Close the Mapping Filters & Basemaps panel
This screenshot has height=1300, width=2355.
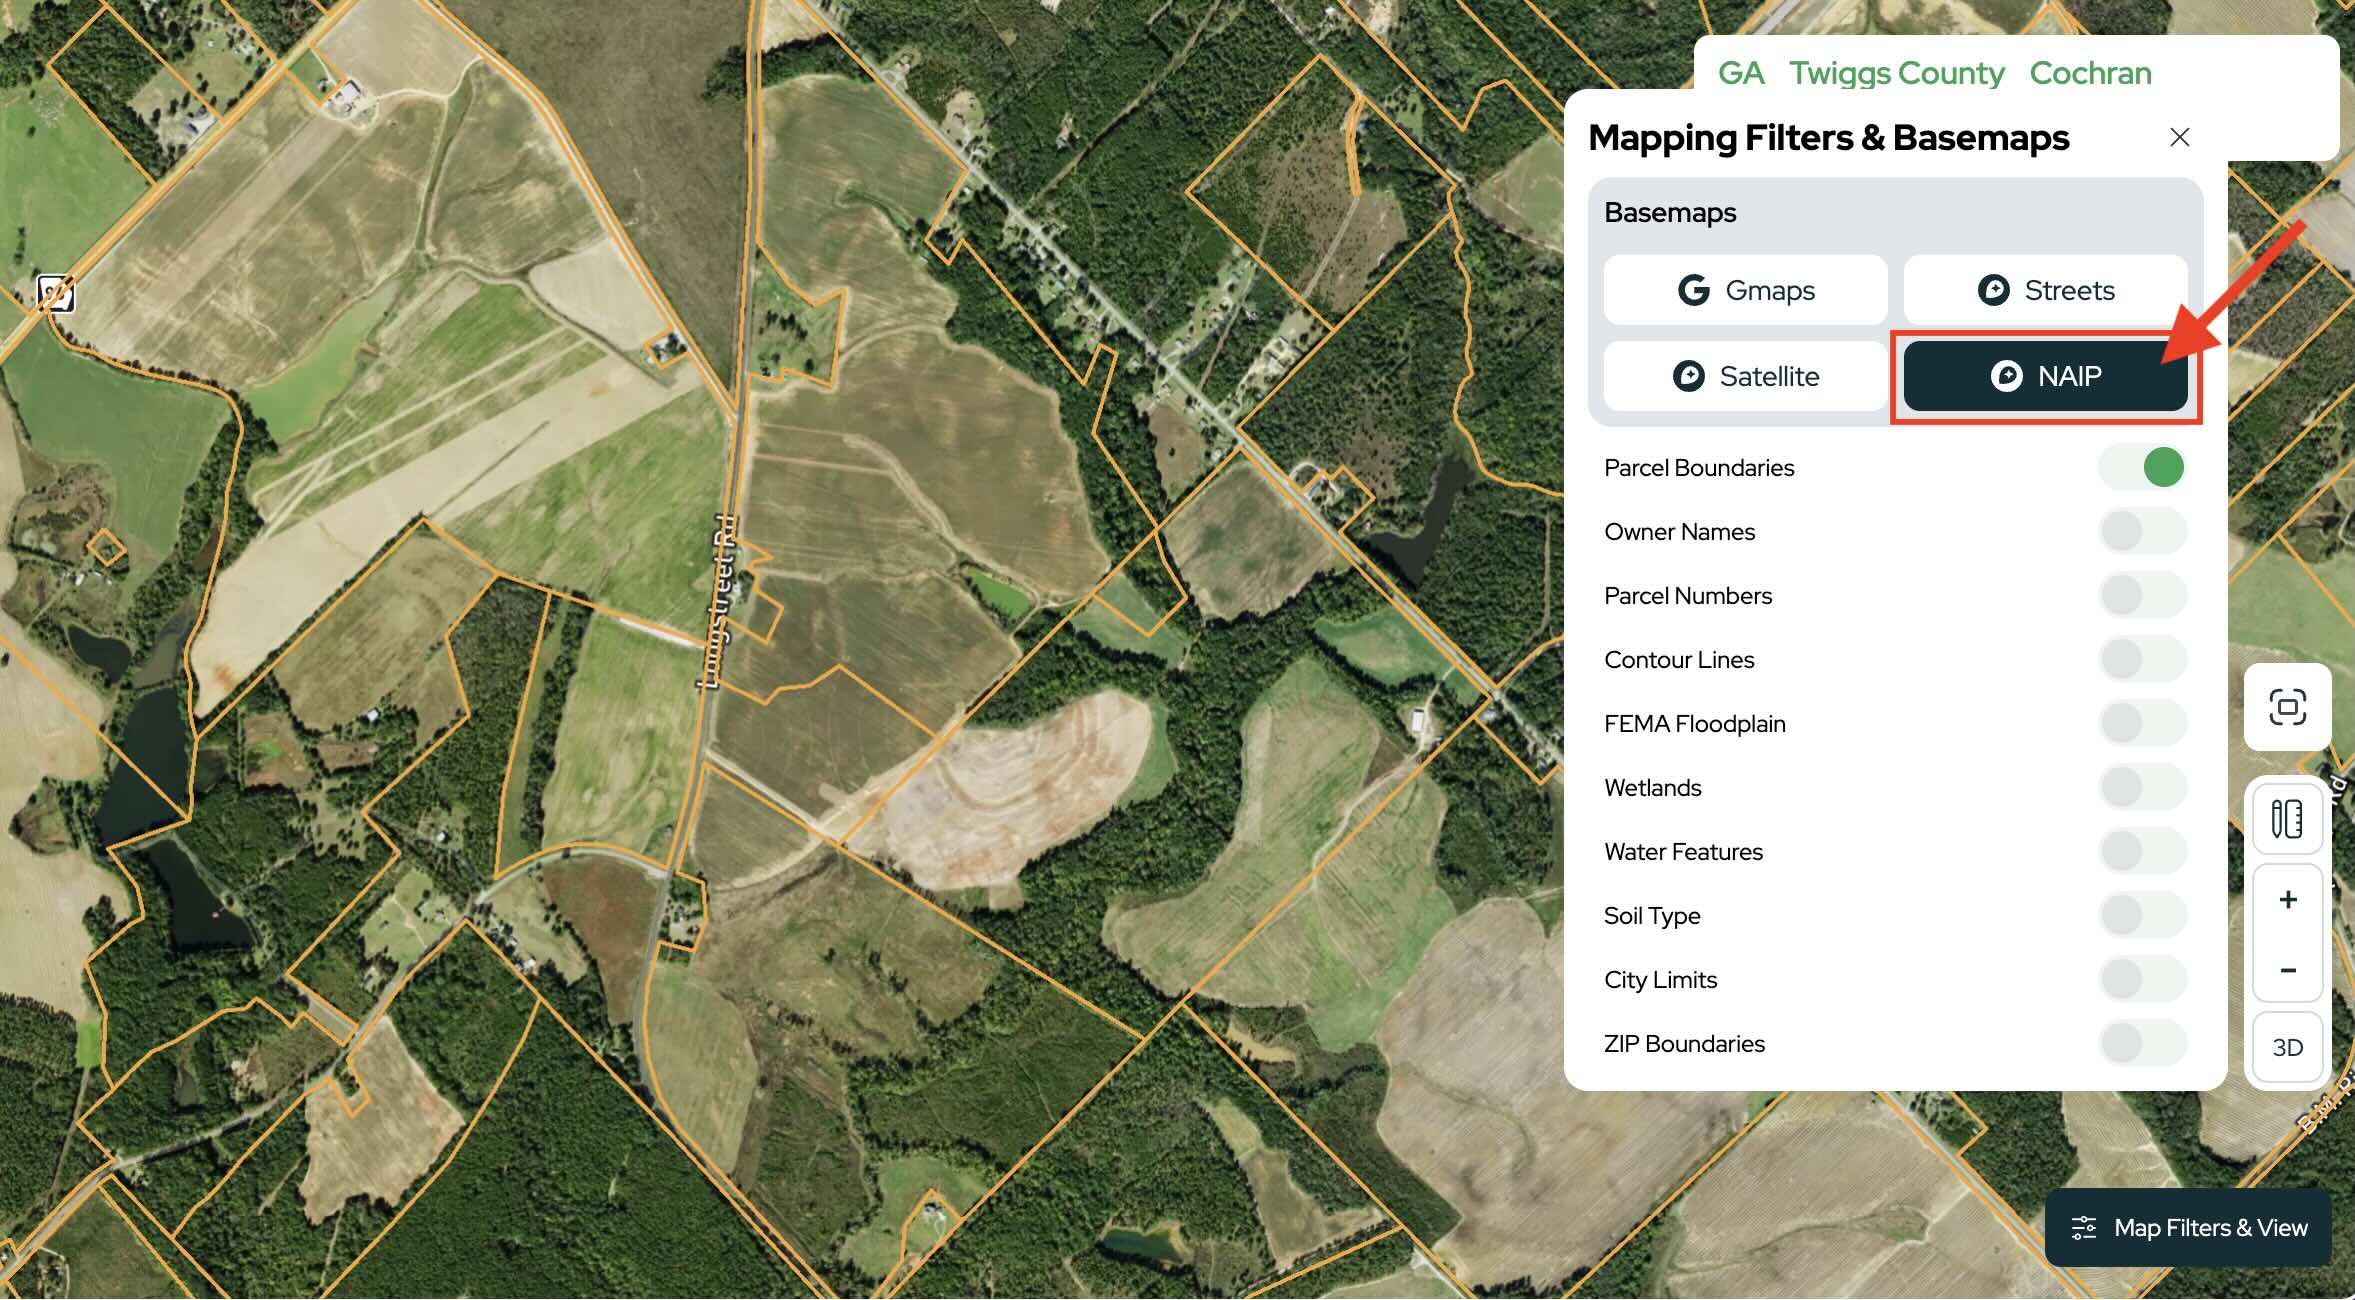[2180, 137]
